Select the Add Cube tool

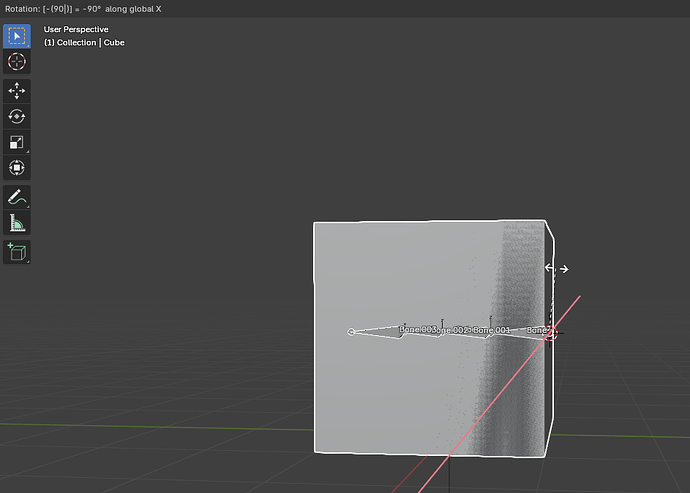tap(17, 252)
